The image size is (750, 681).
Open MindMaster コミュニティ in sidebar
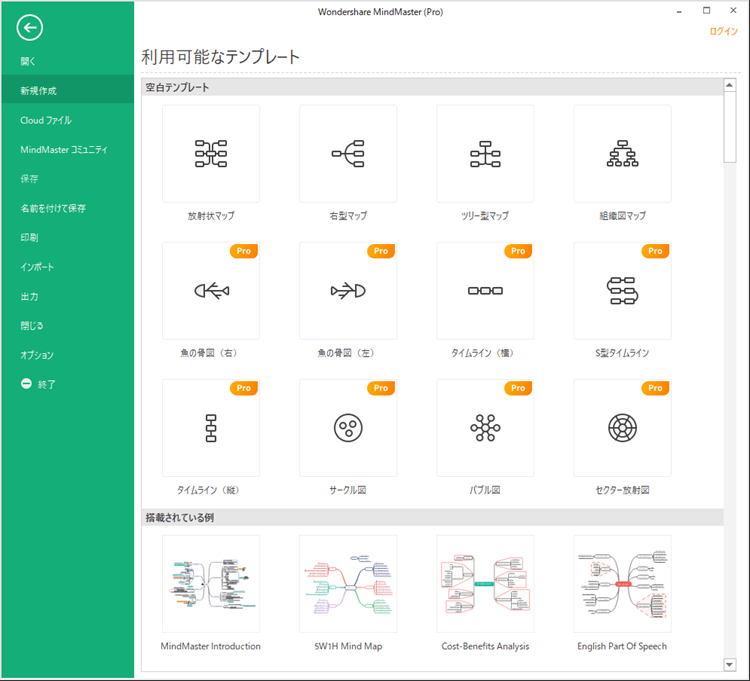tap(63, 150)
